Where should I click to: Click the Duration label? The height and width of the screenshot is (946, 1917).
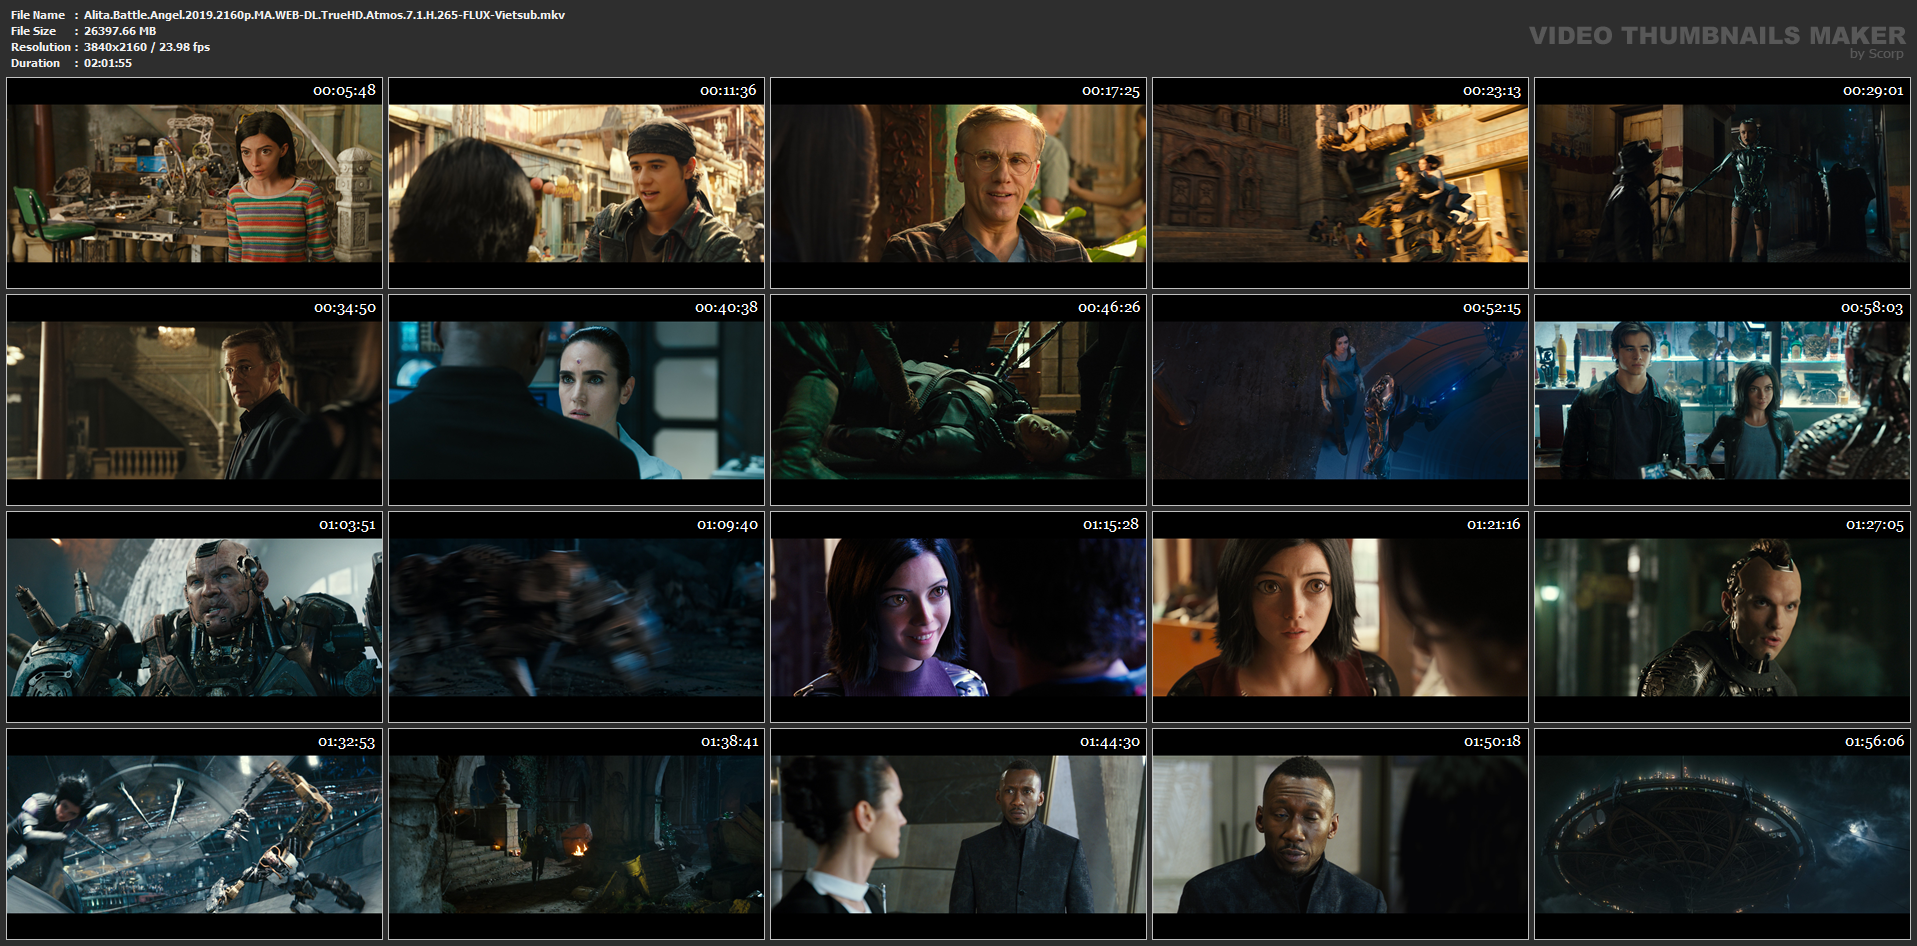pos(36,63)
